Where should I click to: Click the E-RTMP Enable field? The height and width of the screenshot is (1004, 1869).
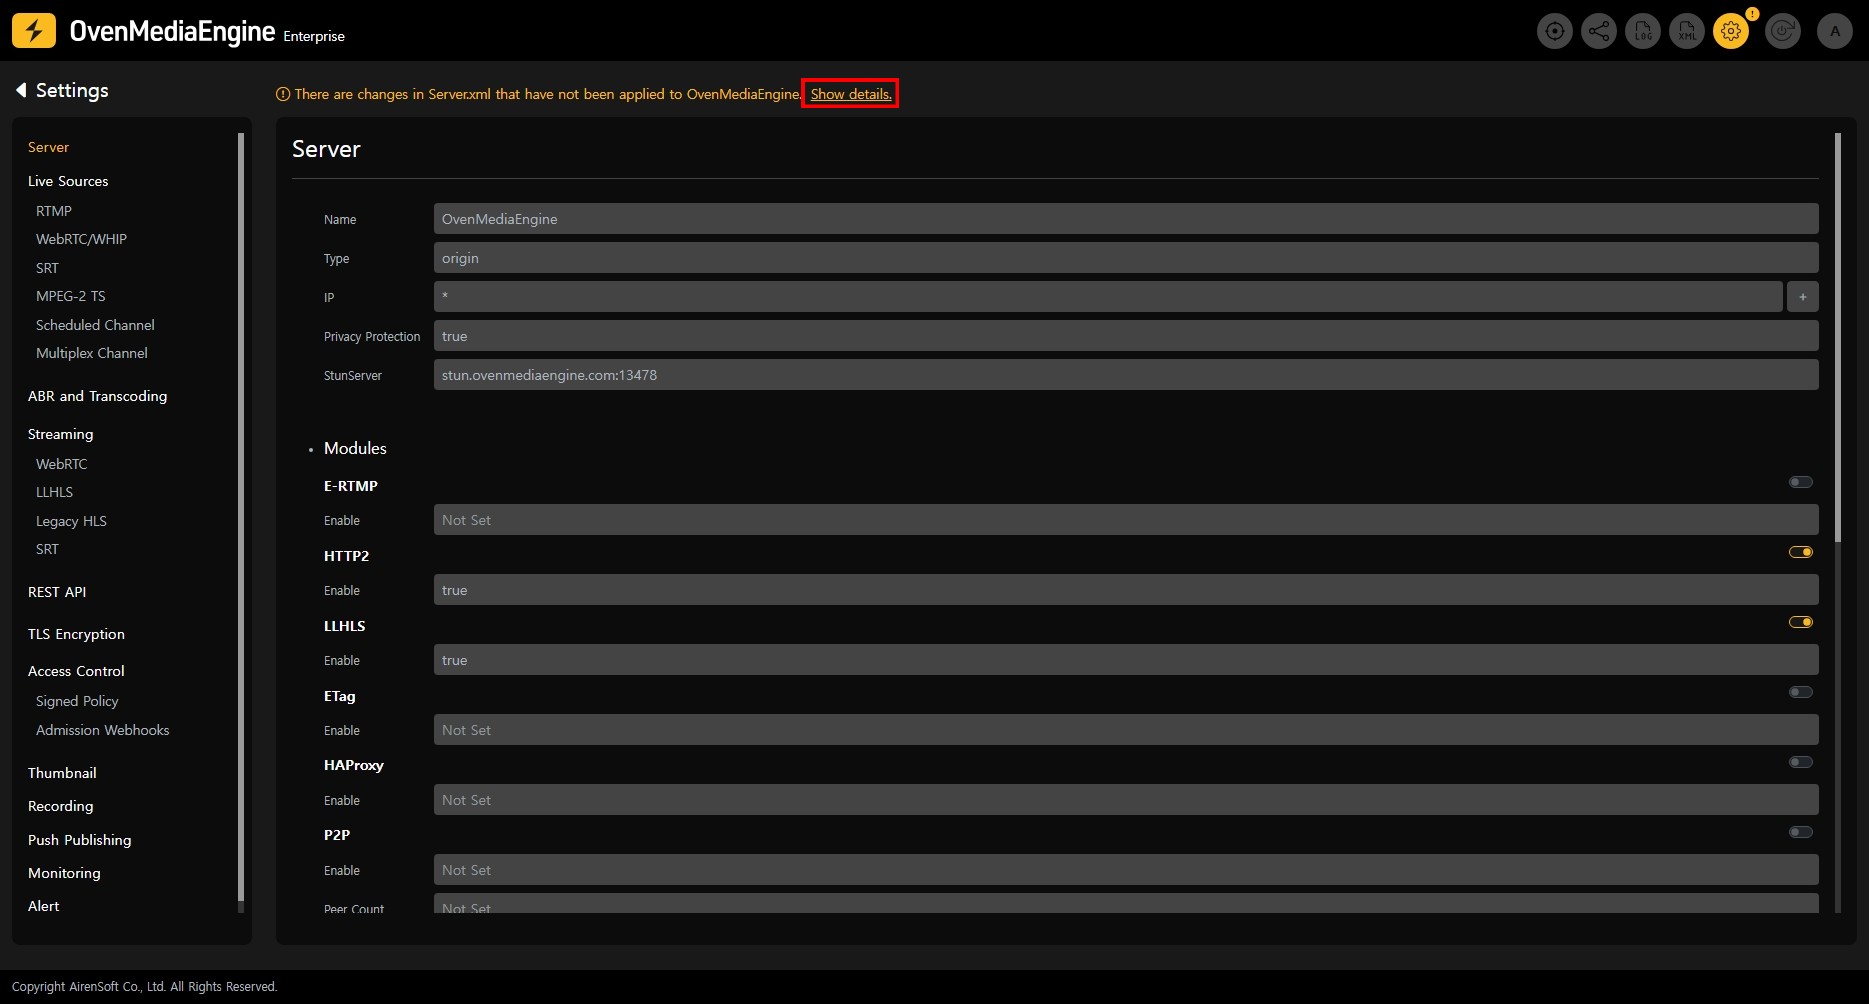tap(1126, 520)
